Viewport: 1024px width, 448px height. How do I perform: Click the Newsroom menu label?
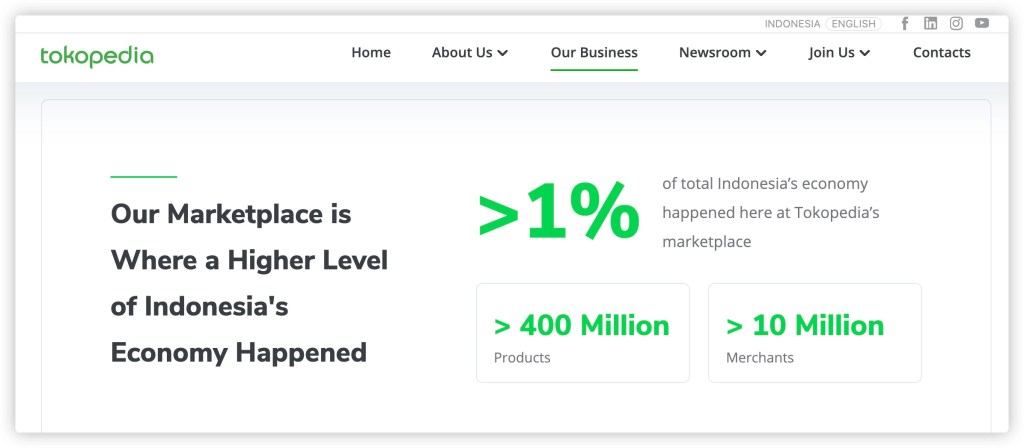[x=714, y=53]
